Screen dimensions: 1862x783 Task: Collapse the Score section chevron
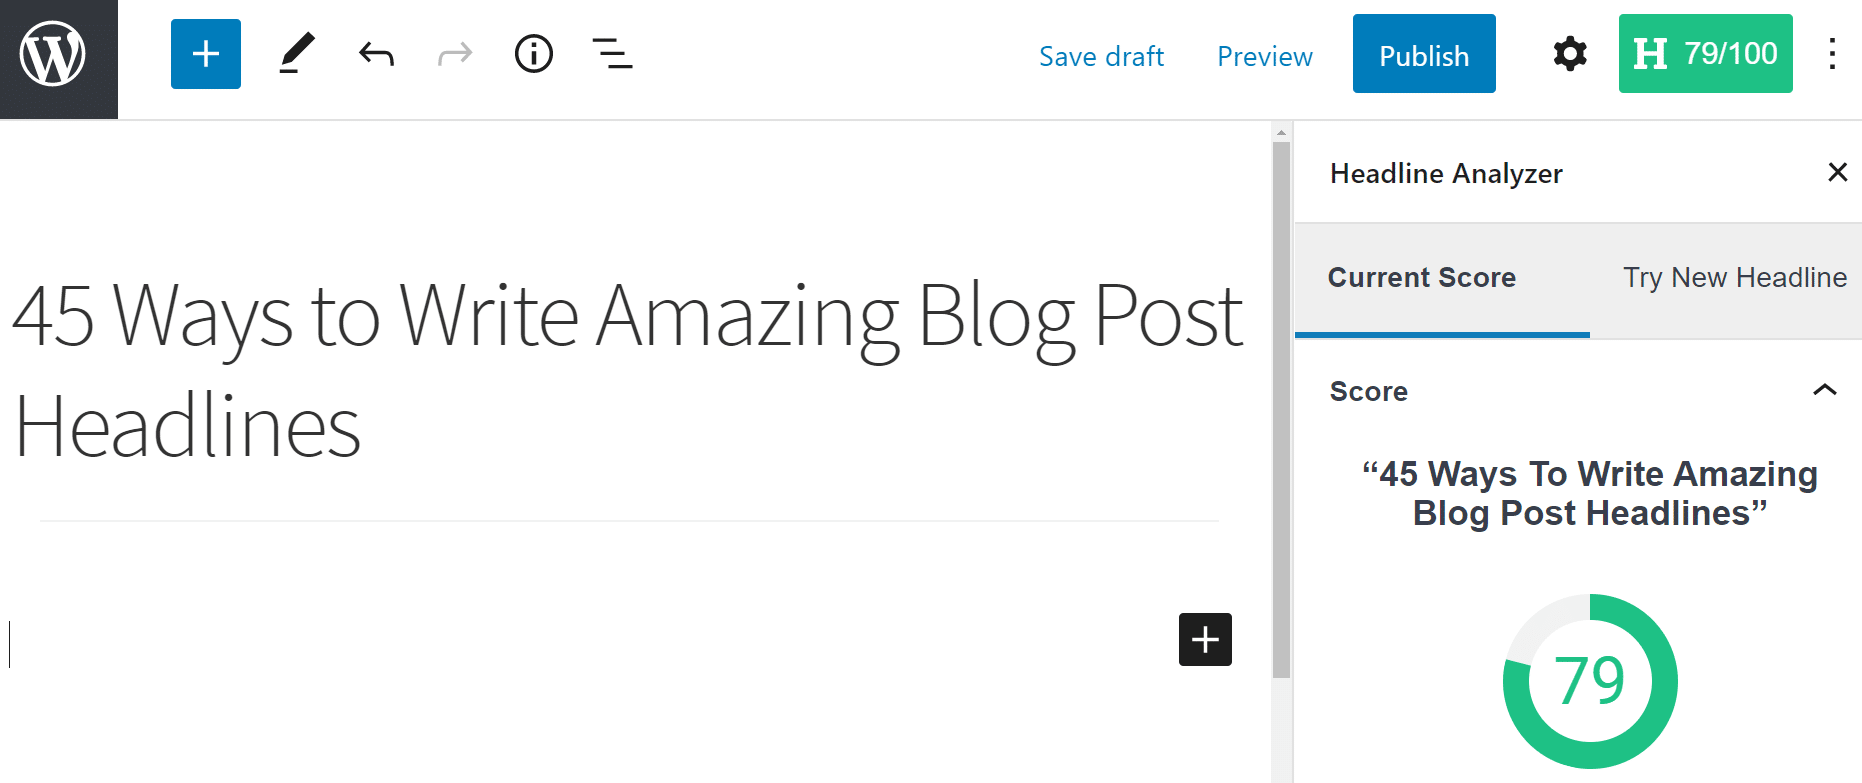click(1825, 390)
